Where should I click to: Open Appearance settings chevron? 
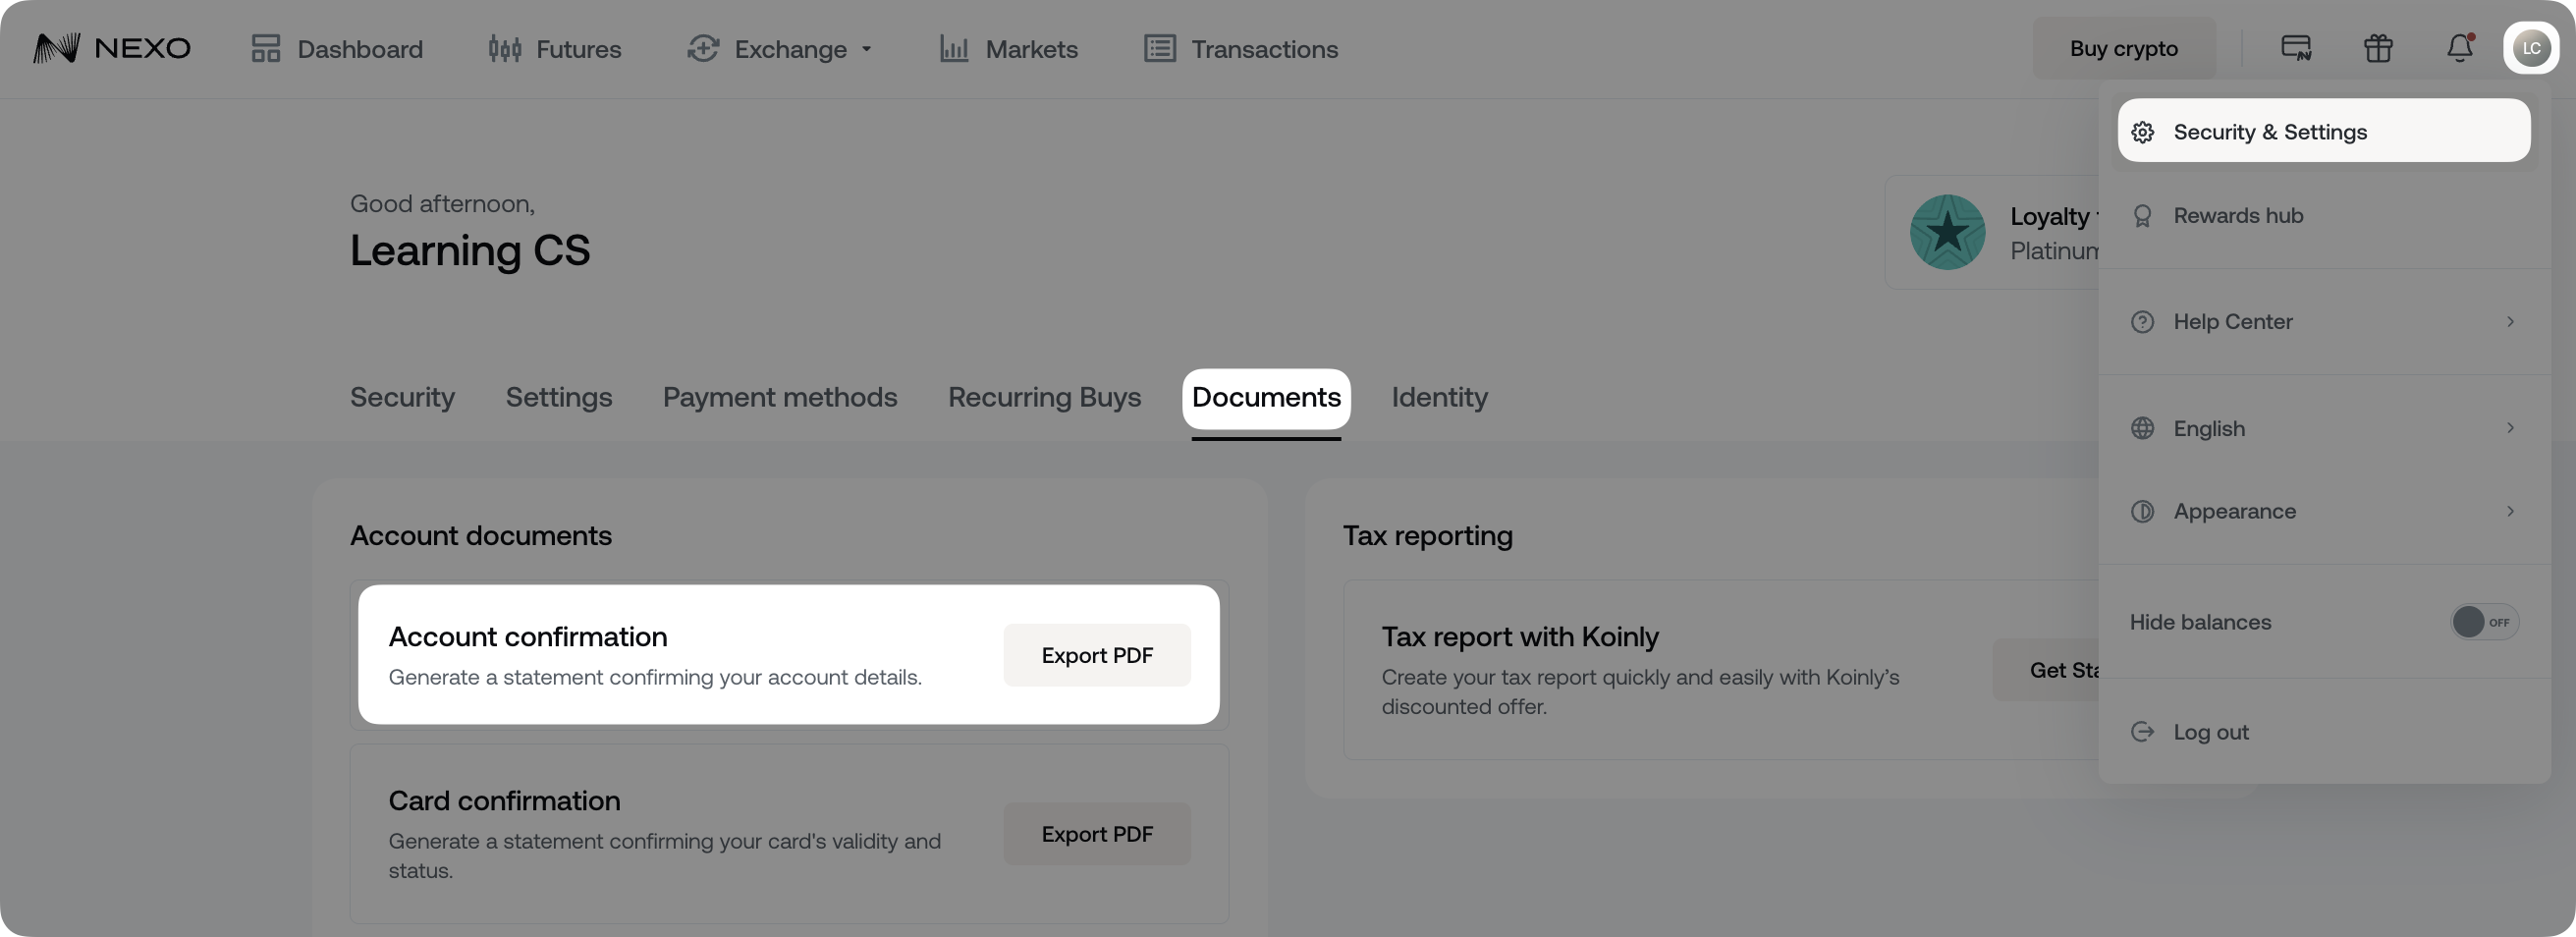point(2510,511)
